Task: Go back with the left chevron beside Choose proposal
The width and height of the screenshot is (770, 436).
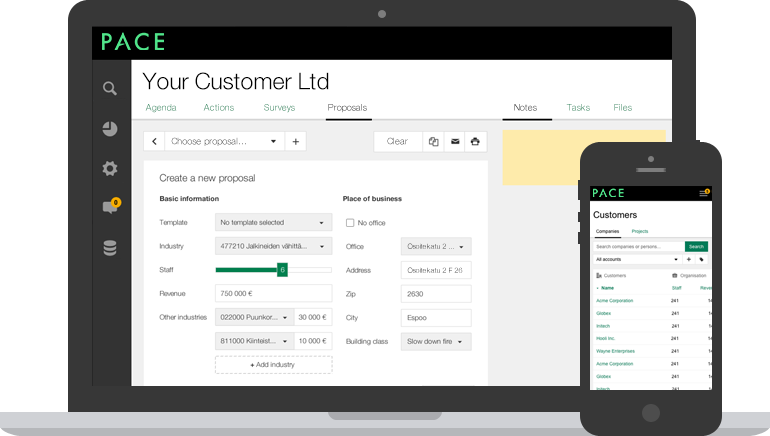Action: pyautogui.click(x=154, y=141)
